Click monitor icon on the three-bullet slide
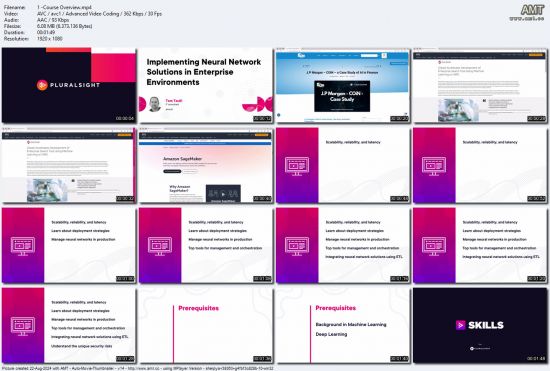550x371 pixels. tap(23, 245)
